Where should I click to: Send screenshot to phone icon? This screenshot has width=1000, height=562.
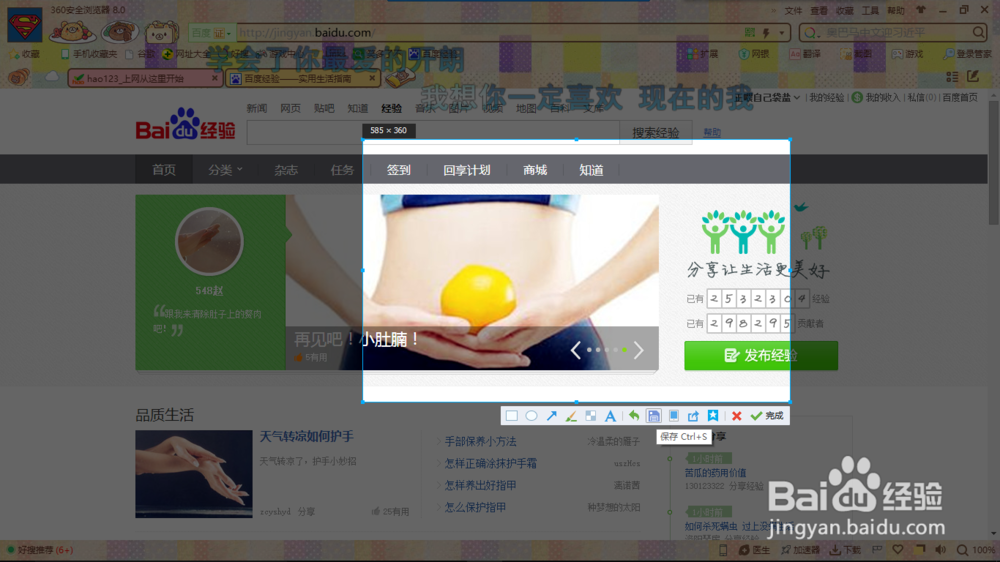673,416
